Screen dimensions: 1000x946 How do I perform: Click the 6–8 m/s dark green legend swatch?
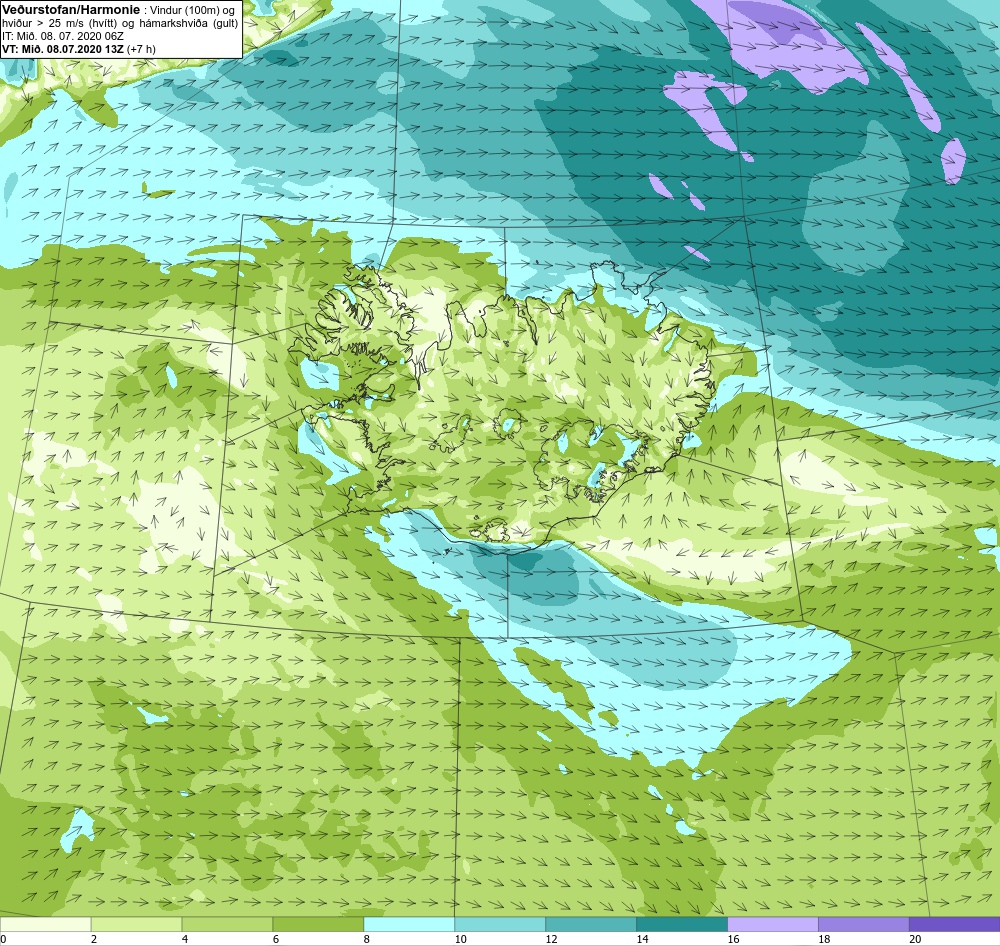tap(318, 924)
